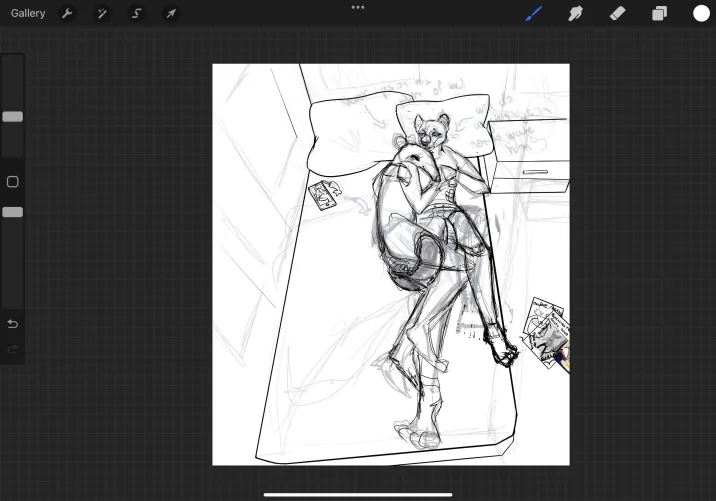
Task: Activate the Selection tool
Action: (x=136, y=14)
